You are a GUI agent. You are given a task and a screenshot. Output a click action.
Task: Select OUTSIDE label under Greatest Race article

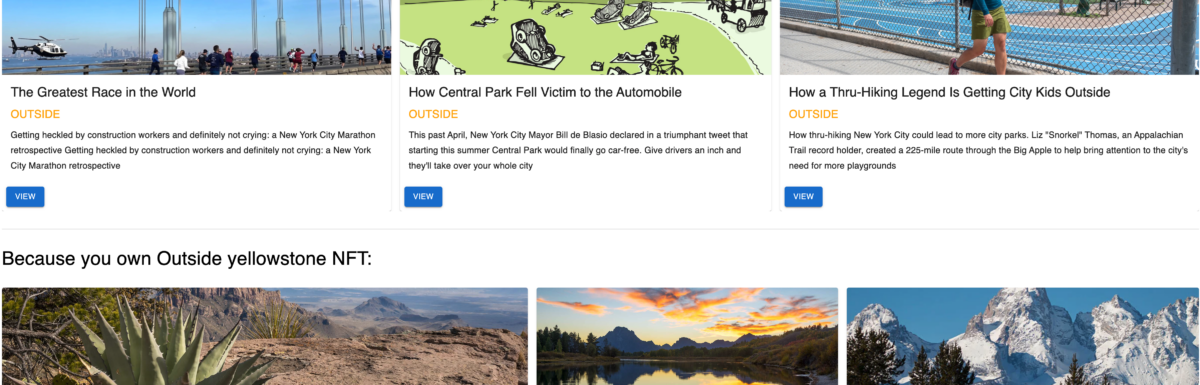click(x=35, y=114)
